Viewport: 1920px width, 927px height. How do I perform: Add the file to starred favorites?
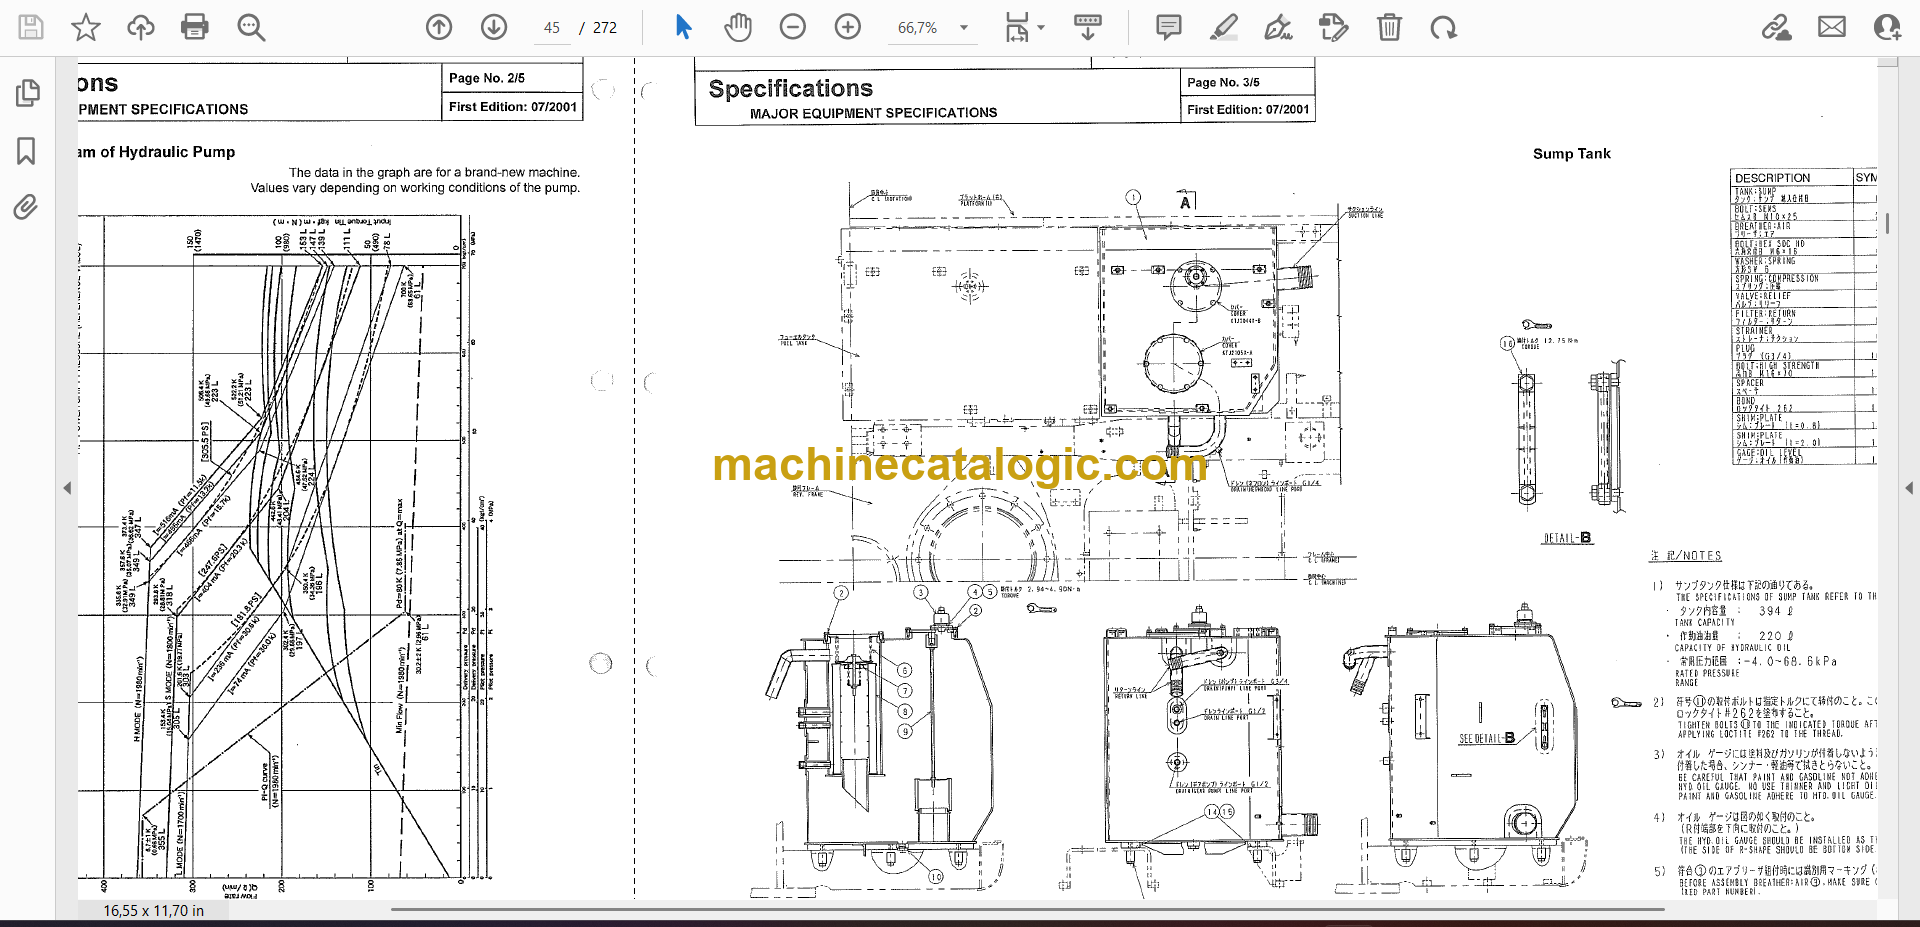(86, 27)
